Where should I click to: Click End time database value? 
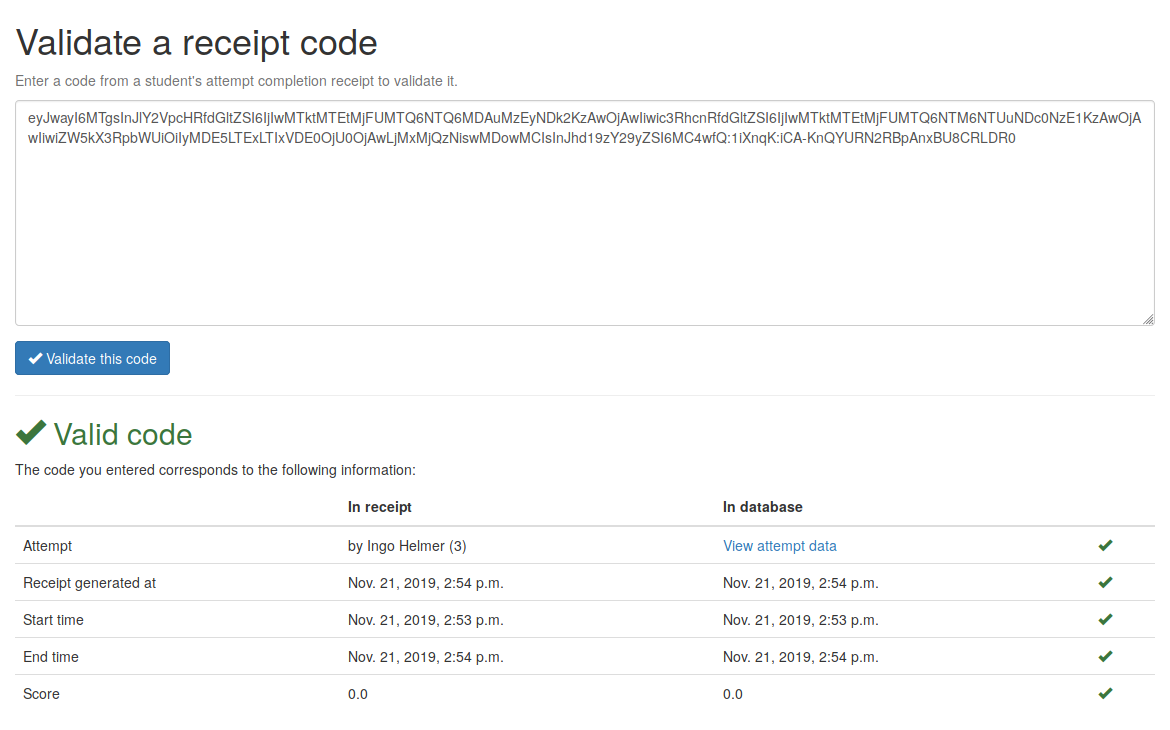point(801,657)
